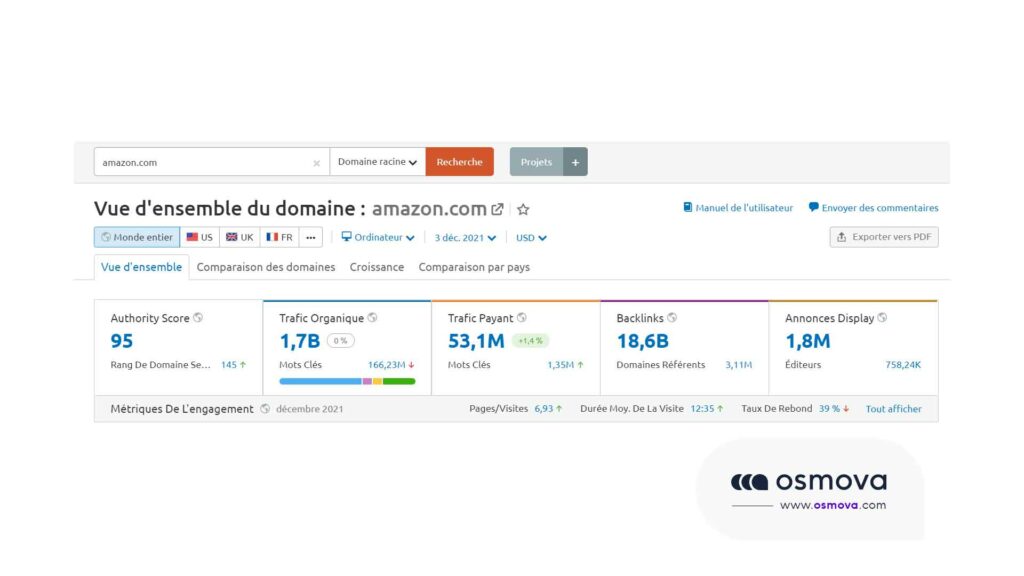This screenshot has height=576, width=1024.
Task: Click the colored keyword distribution bar
Action: [x=346, y=382]
